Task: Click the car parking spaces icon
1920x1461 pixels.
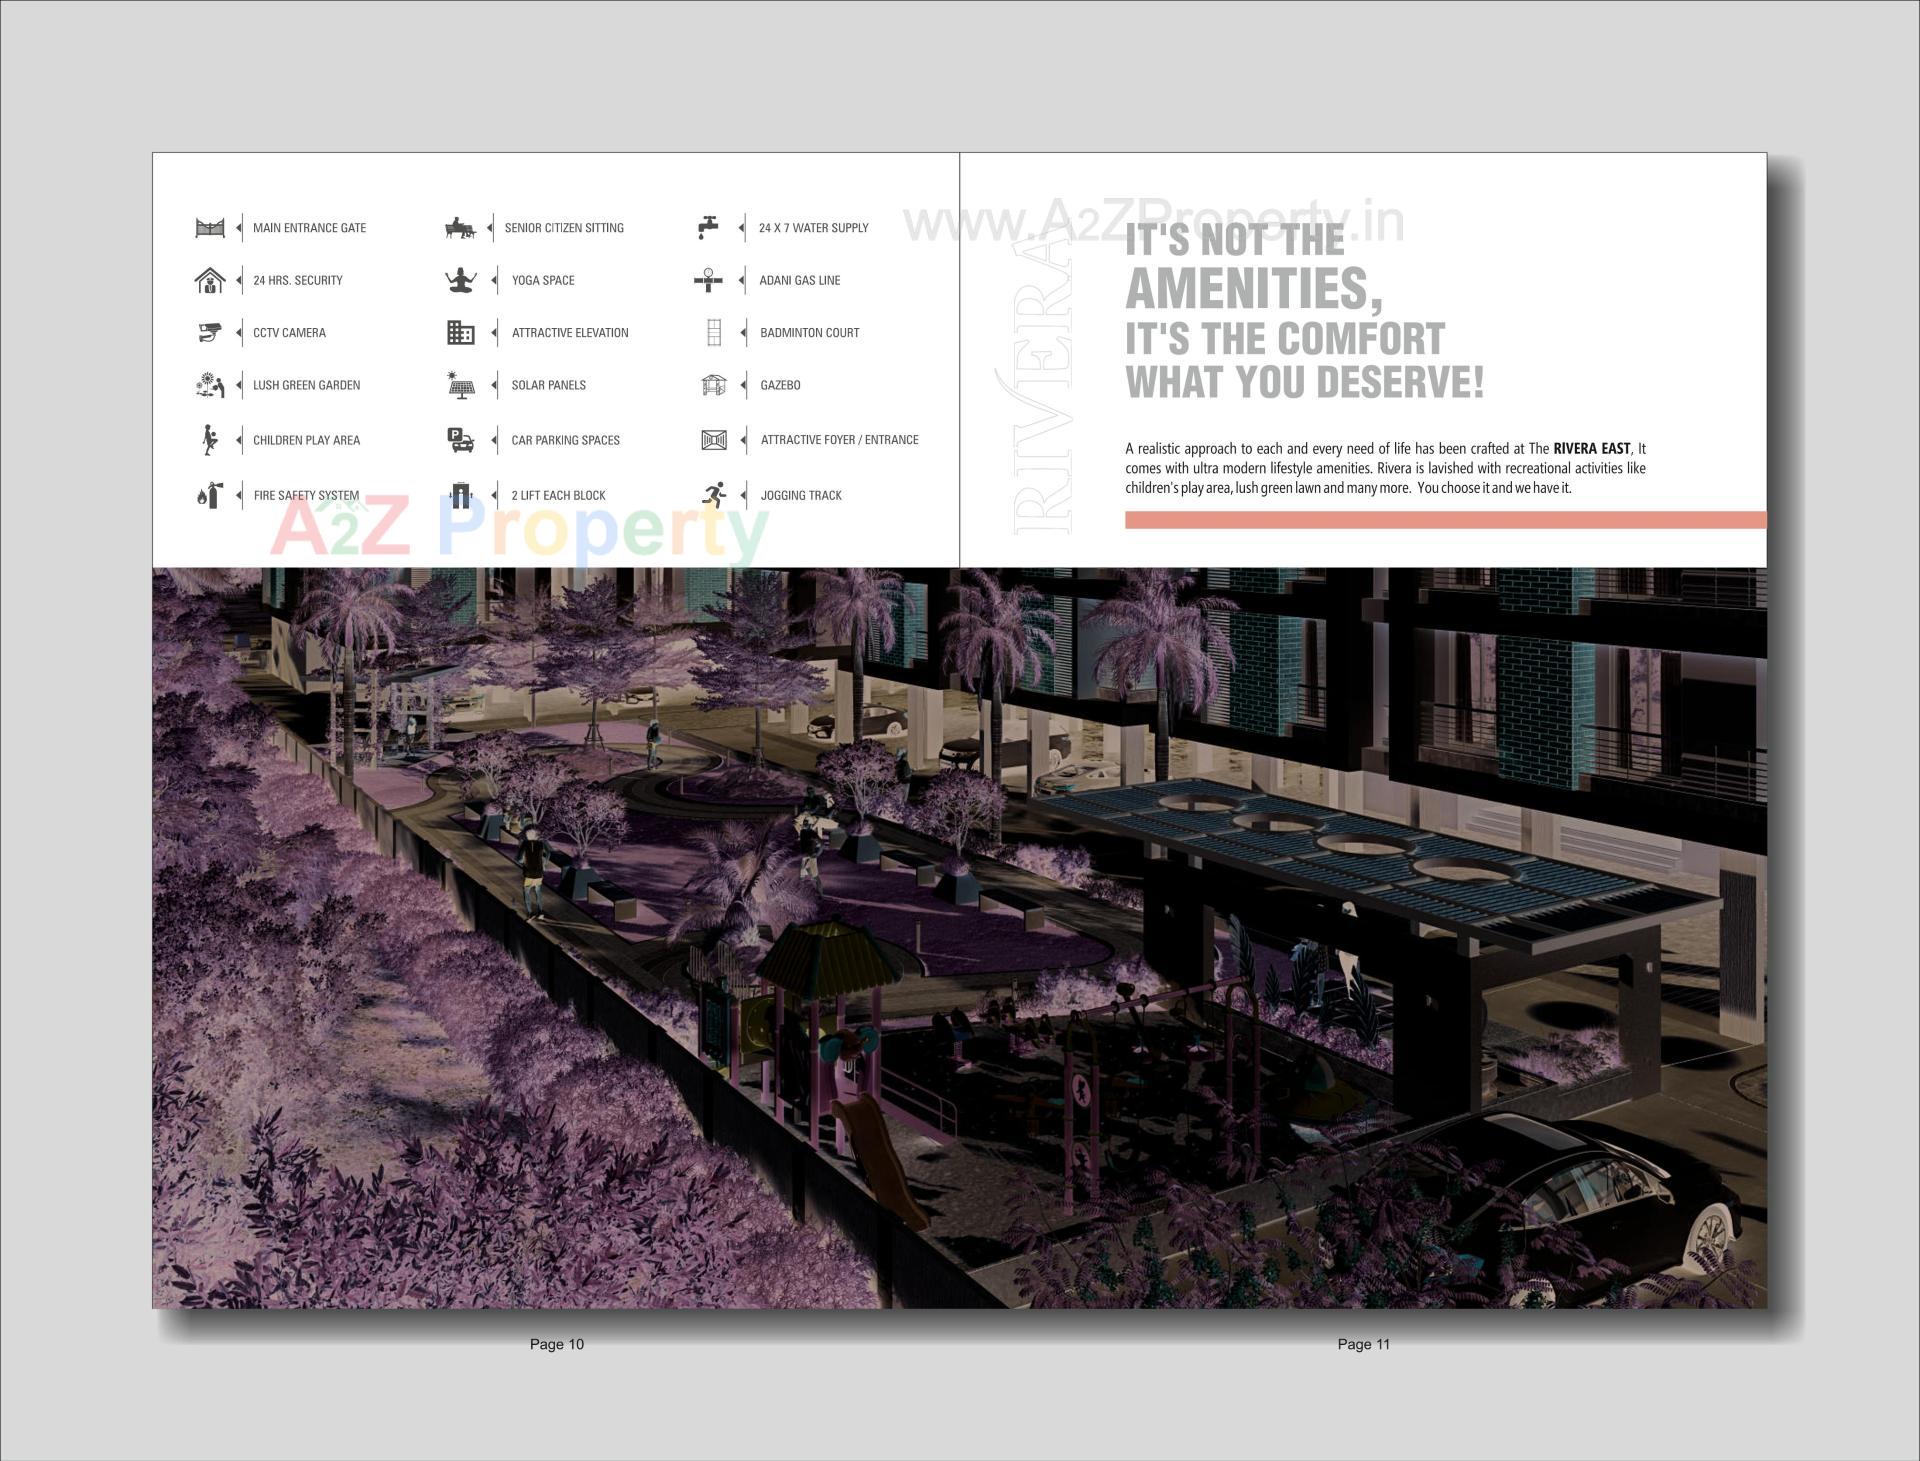Action: (x=460, y=440)
